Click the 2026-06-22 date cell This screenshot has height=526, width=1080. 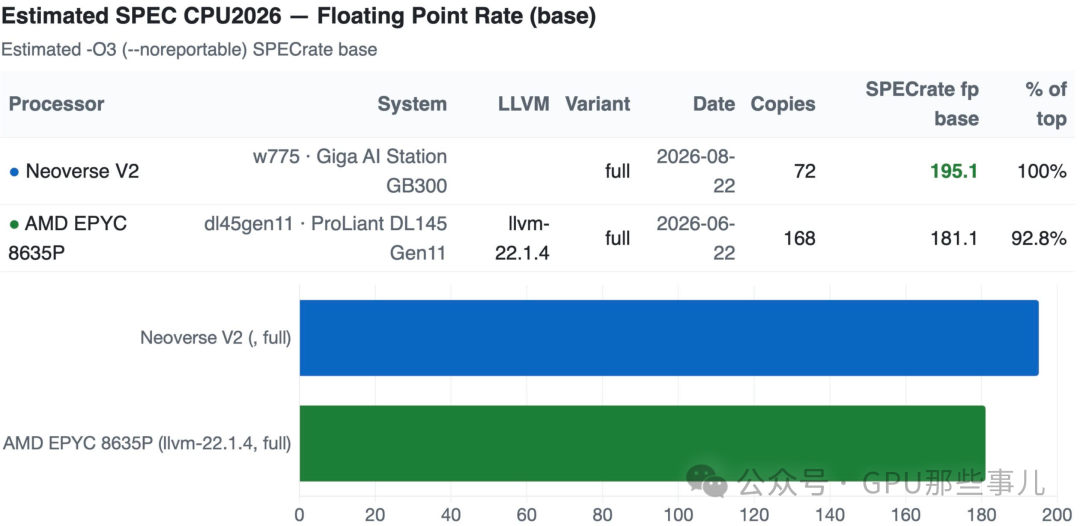(x=696, y=238)
